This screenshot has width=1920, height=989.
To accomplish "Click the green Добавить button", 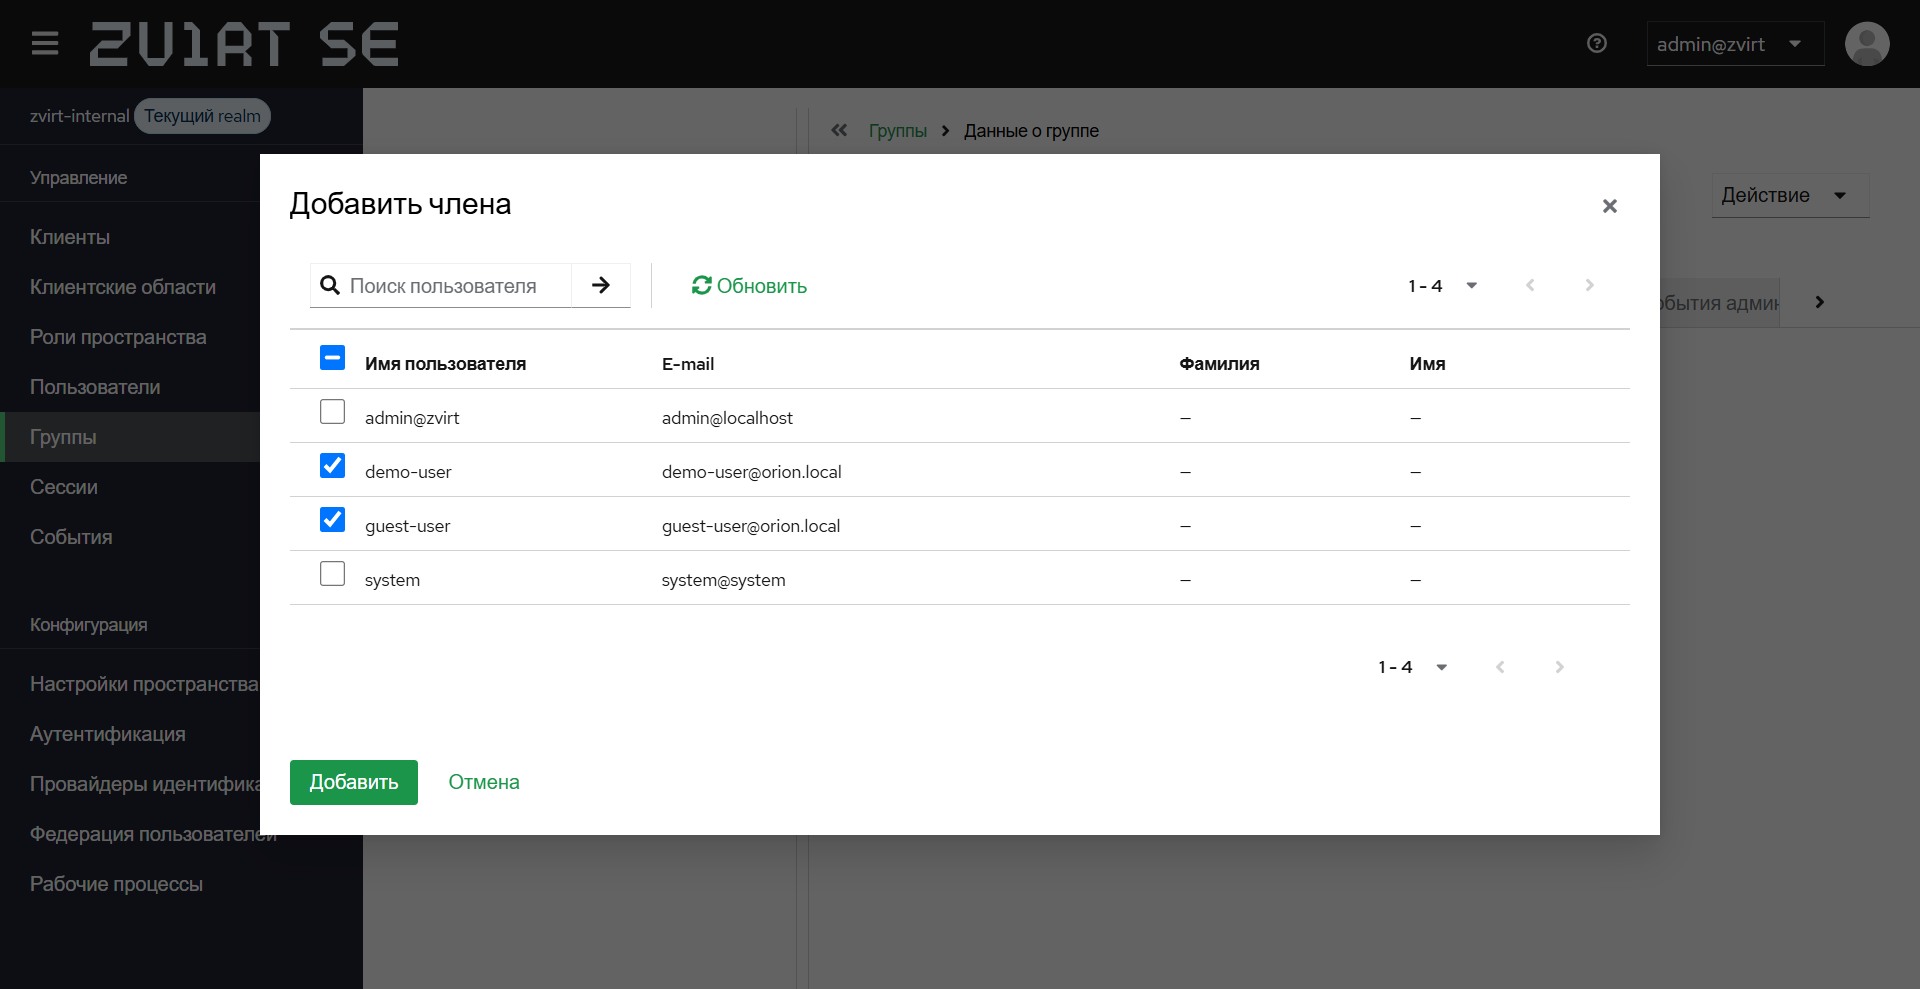I will tap(354, 782).
